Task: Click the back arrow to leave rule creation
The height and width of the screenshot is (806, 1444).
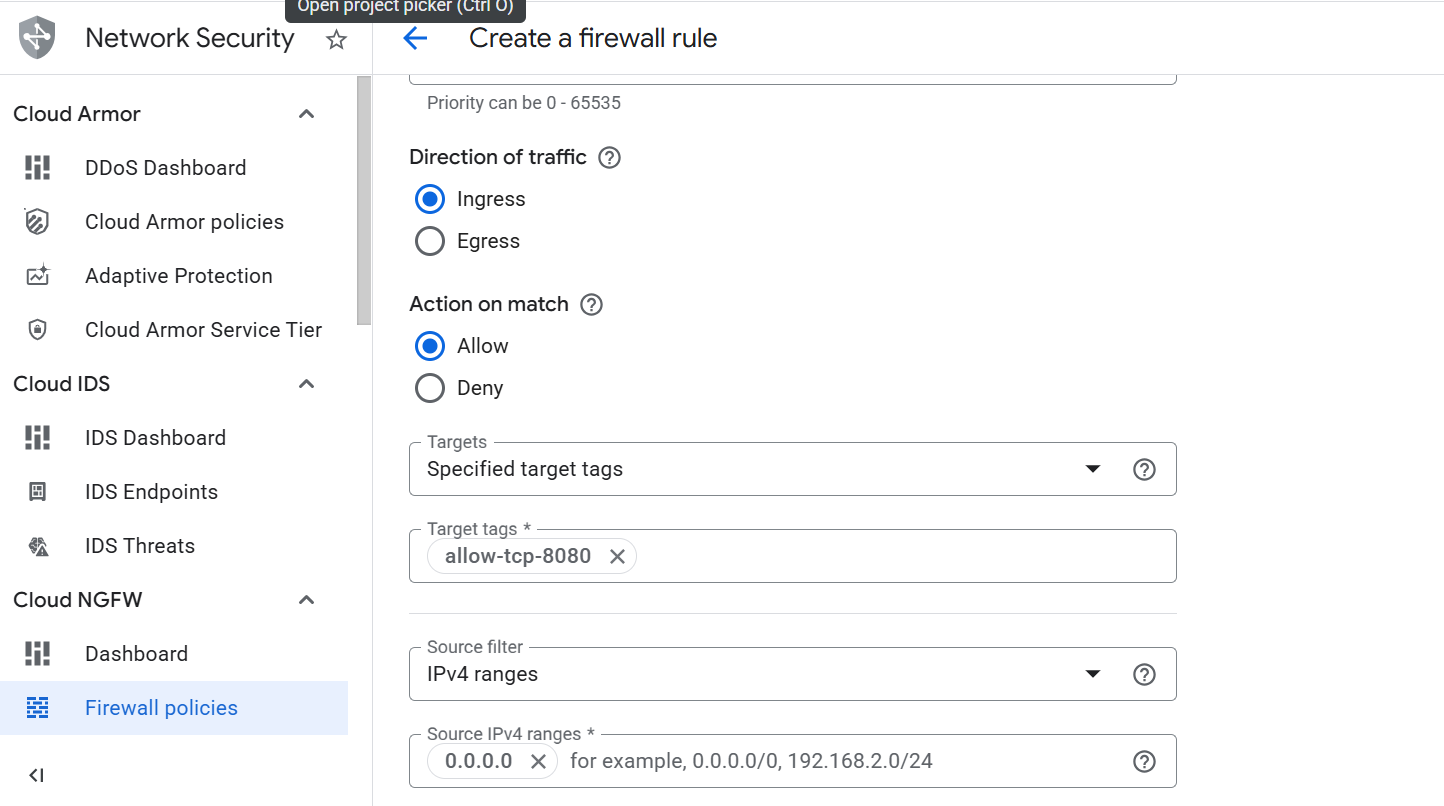Action: pos(416,38)
